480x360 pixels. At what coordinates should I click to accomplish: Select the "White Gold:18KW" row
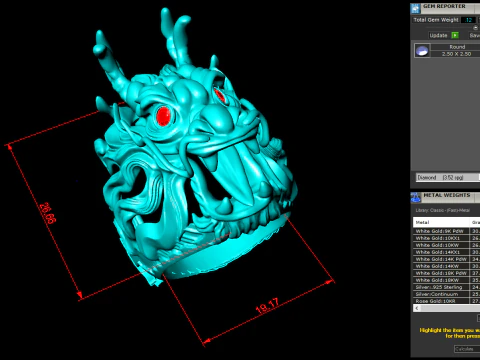click(447, 280)
